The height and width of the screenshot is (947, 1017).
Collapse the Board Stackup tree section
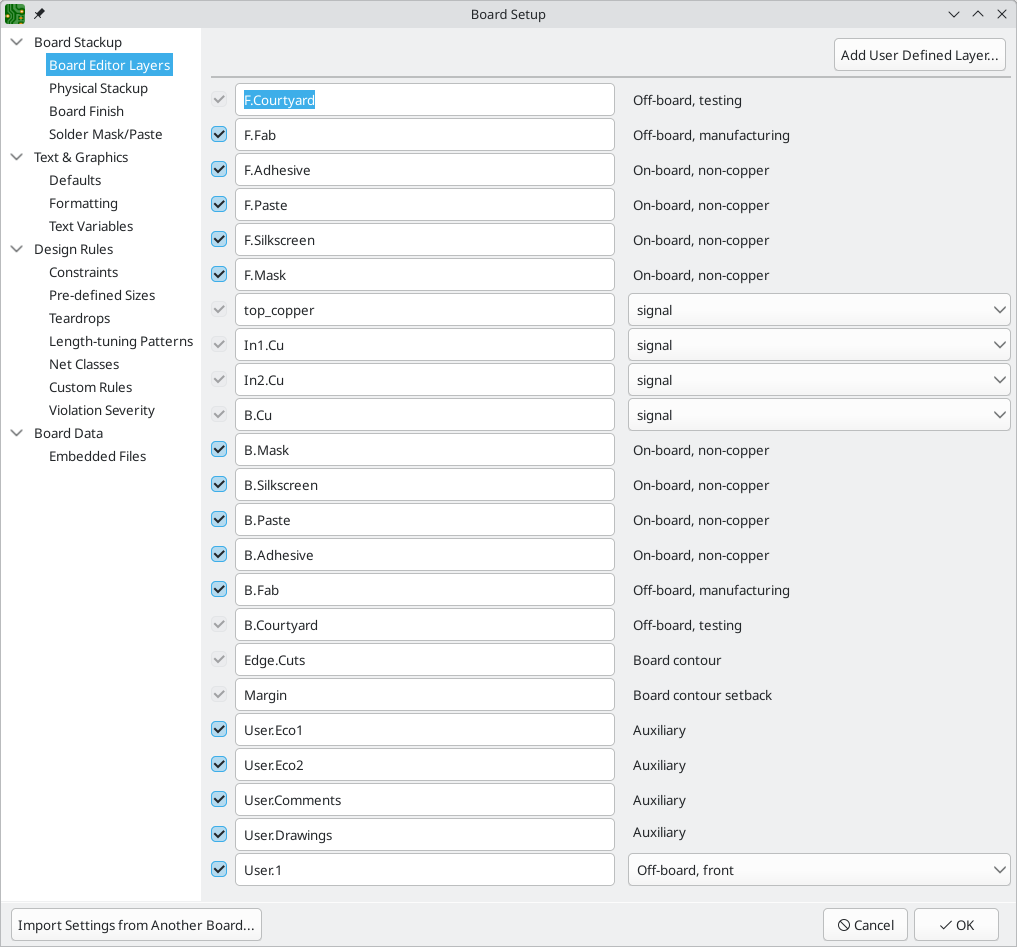click(17, 42)
